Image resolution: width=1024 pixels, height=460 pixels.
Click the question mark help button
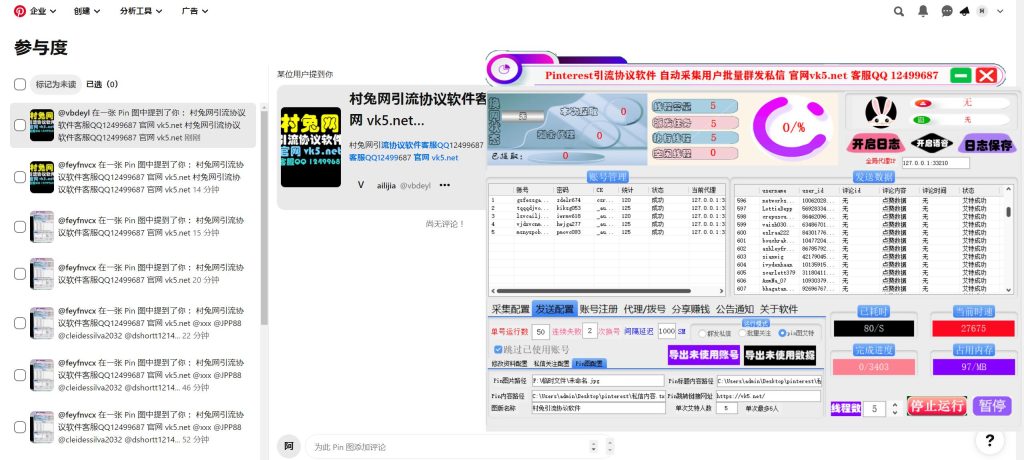[x=989, y=440]
